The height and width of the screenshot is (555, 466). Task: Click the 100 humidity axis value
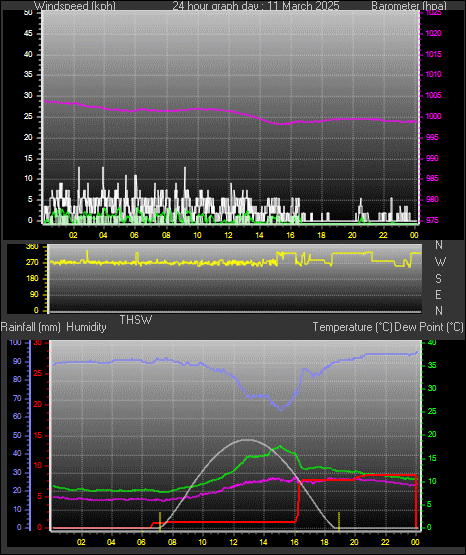tap(16, 342)
